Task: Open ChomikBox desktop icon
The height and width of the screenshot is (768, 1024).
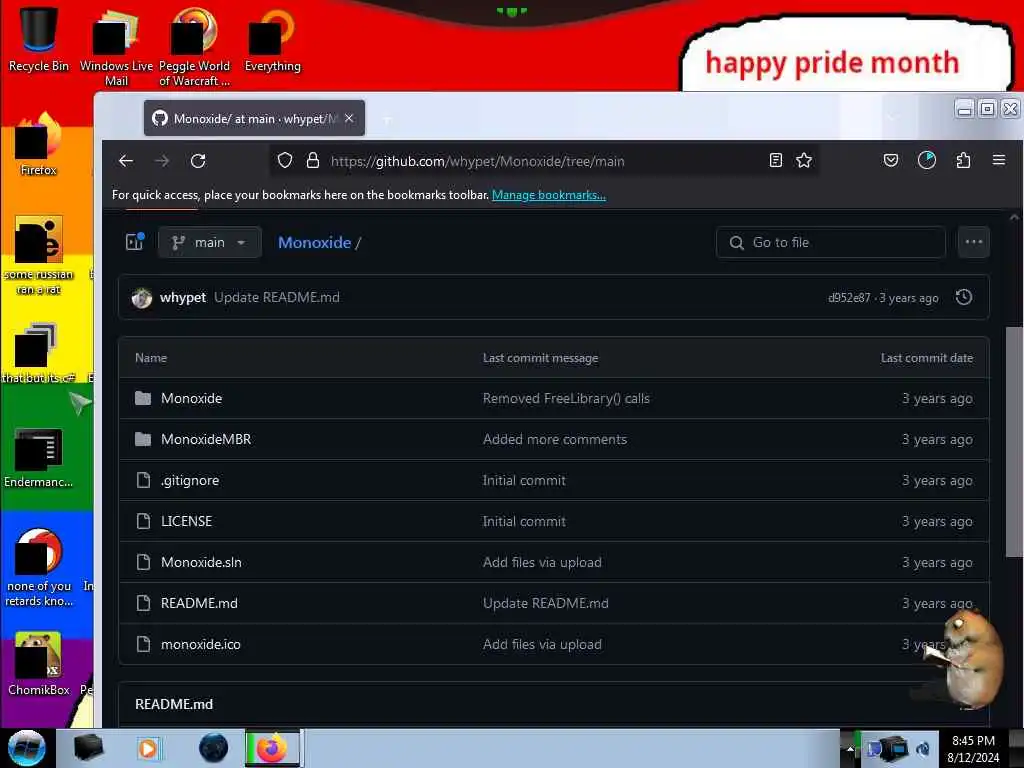Action: click(39, 664)
